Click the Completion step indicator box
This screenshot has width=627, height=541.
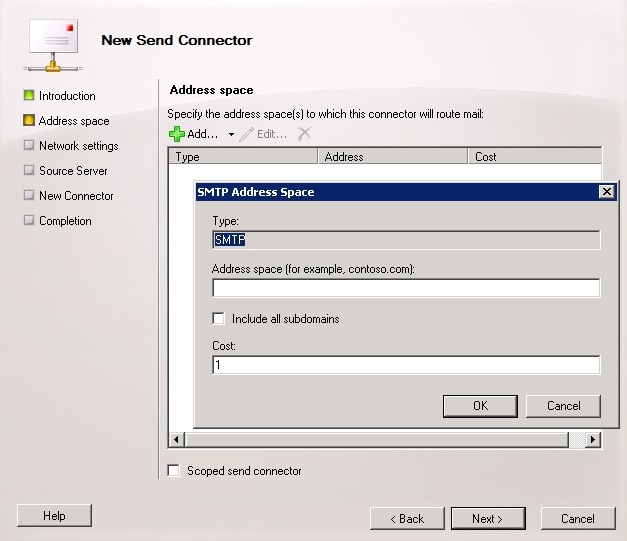click(29, 220)
